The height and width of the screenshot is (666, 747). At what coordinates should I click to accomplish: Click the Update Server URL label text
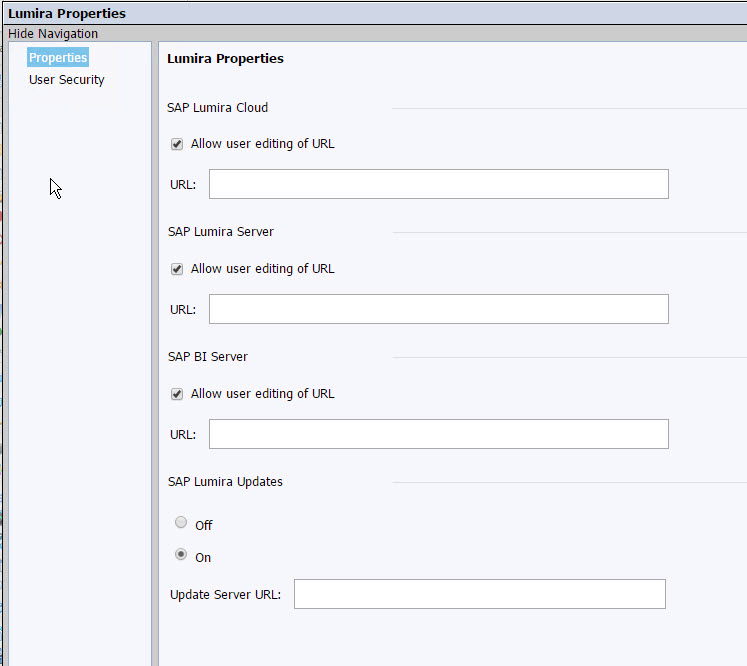tap(225, 595)
